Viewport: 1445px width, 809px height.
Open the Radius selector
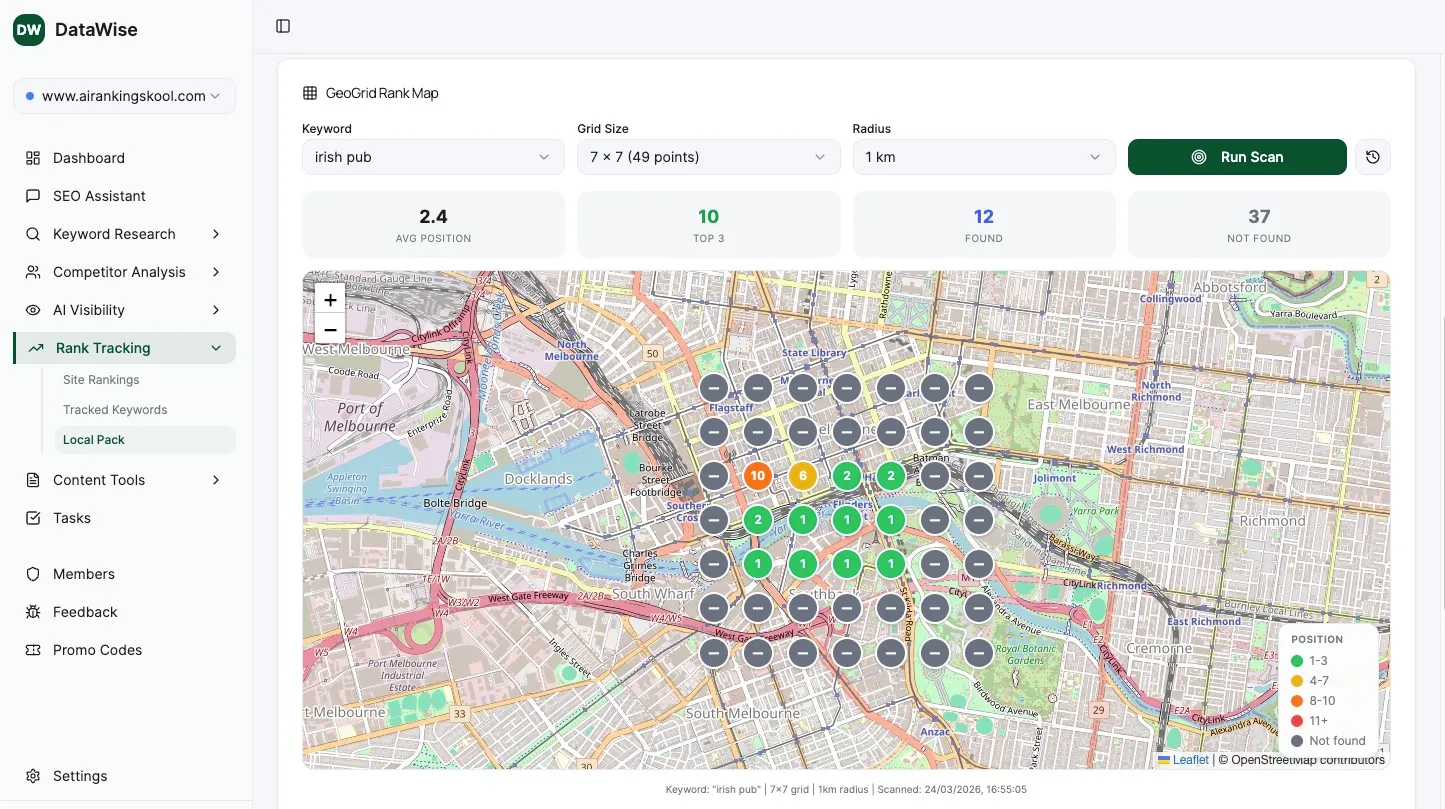(x=983, y=157)
